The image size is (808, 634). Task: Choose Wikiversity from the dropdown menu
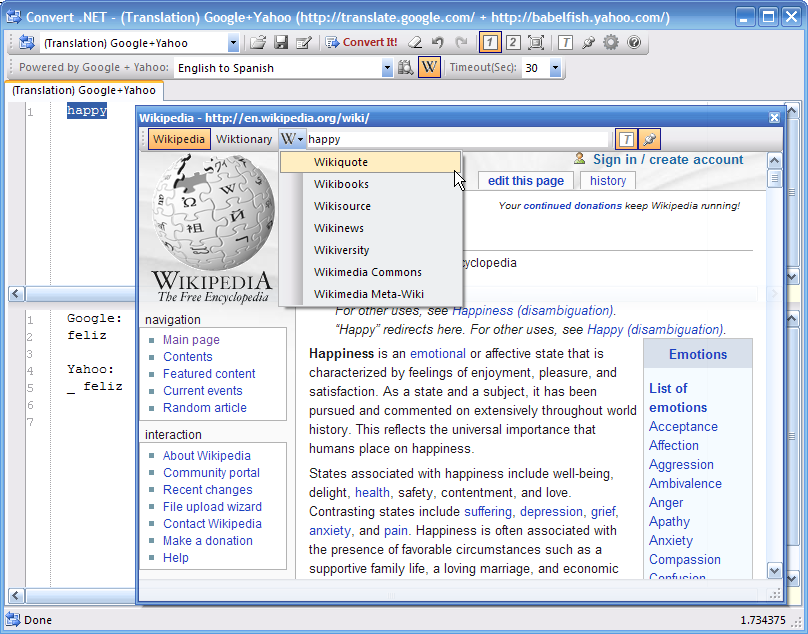point(370,251)
